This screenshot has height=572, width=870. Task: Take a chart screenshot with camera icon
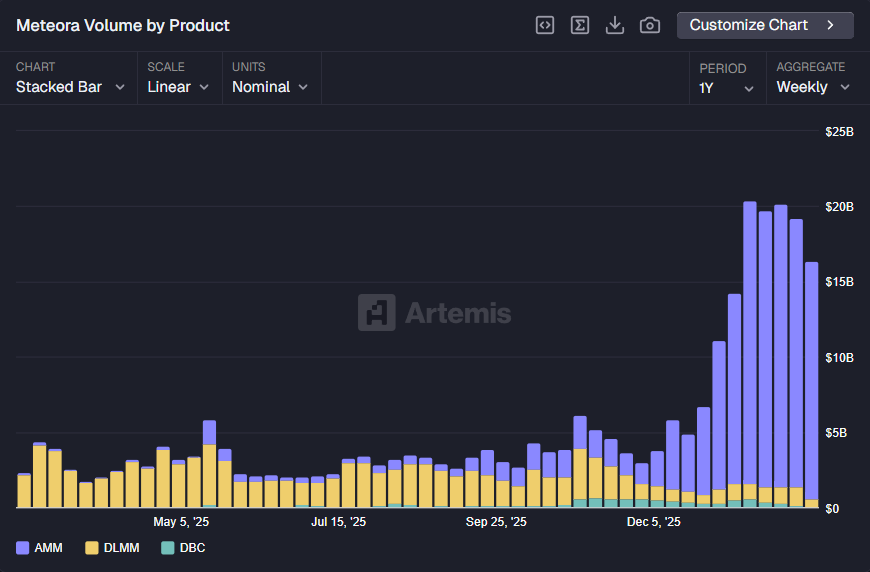pyautogui.click(x=650, y=25)
